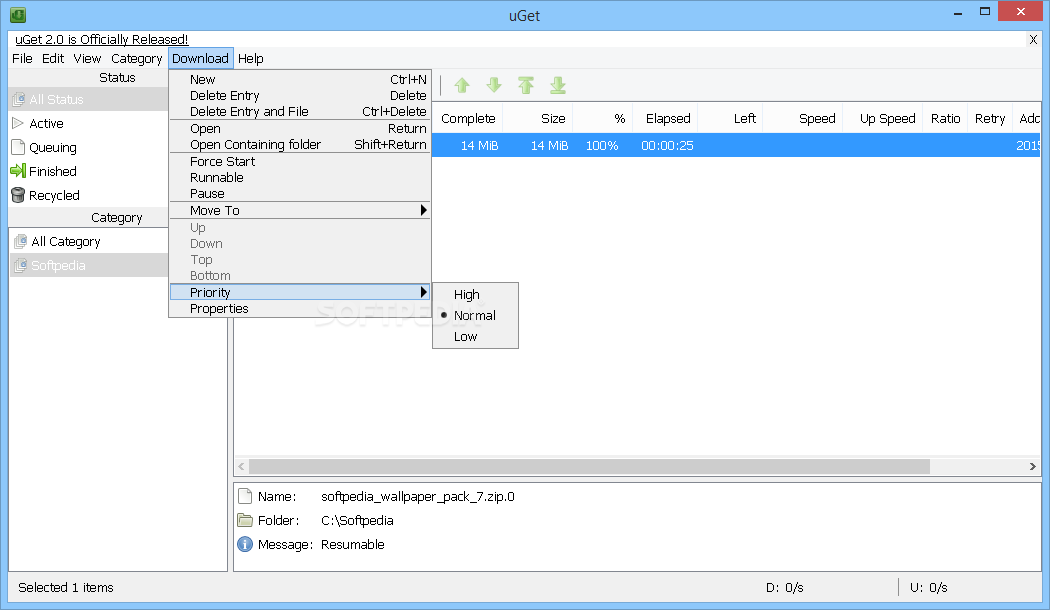1050x610 pixels.
Task: Choose Delete Entry in Download menu
Action: [x=300, y=96]
